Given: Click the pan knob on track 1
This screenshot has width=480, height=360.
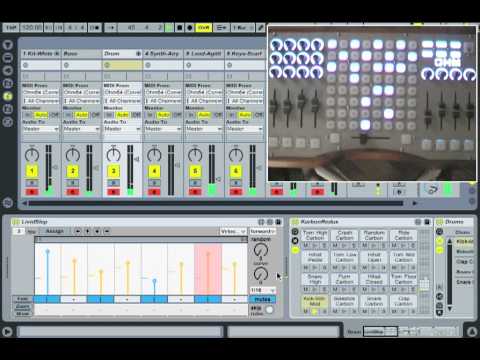Looking at the screenshot, I should click(32, 155).
